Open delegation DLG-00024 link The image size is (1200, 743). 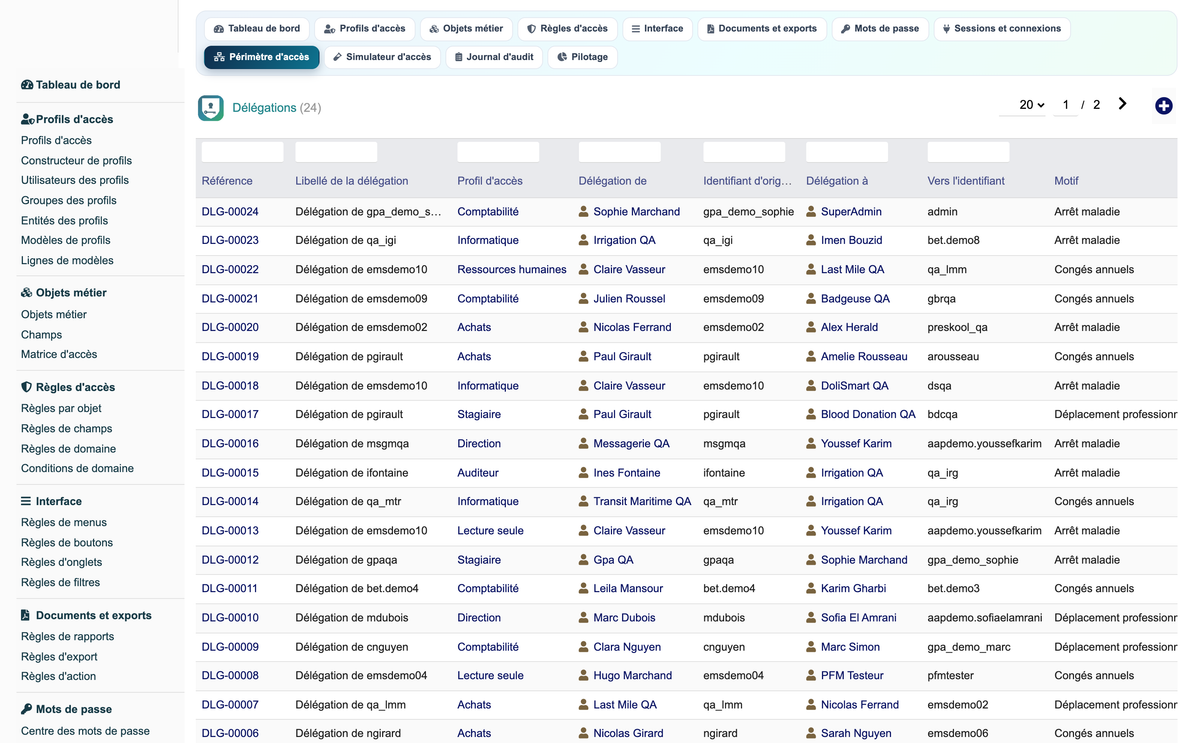230,212
